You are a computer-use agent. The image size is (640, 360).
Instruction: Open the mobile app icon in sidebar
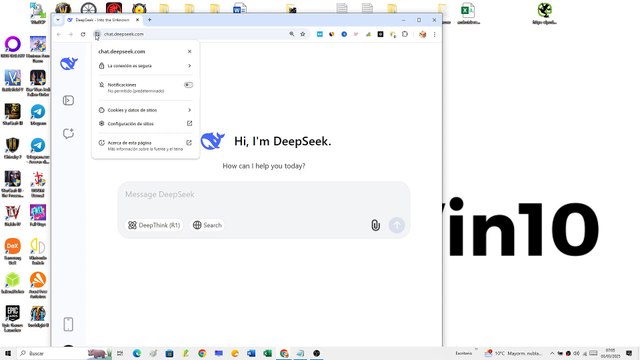pyautogui.click(x=68, y=324)
